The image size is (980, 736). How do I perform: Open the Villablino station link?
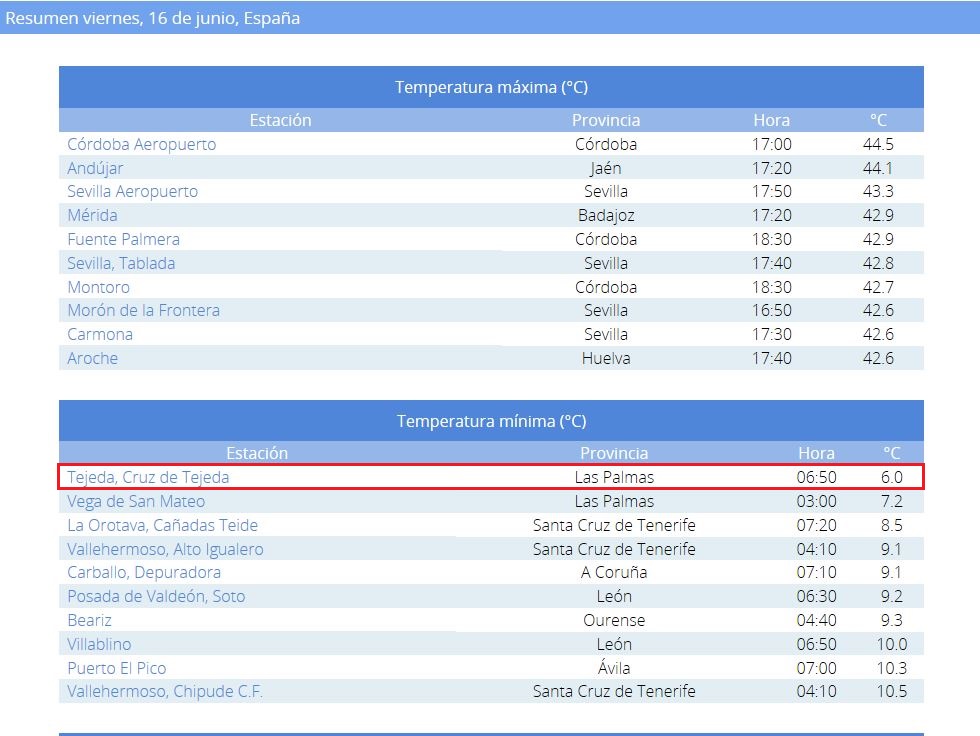click(99, 644)
